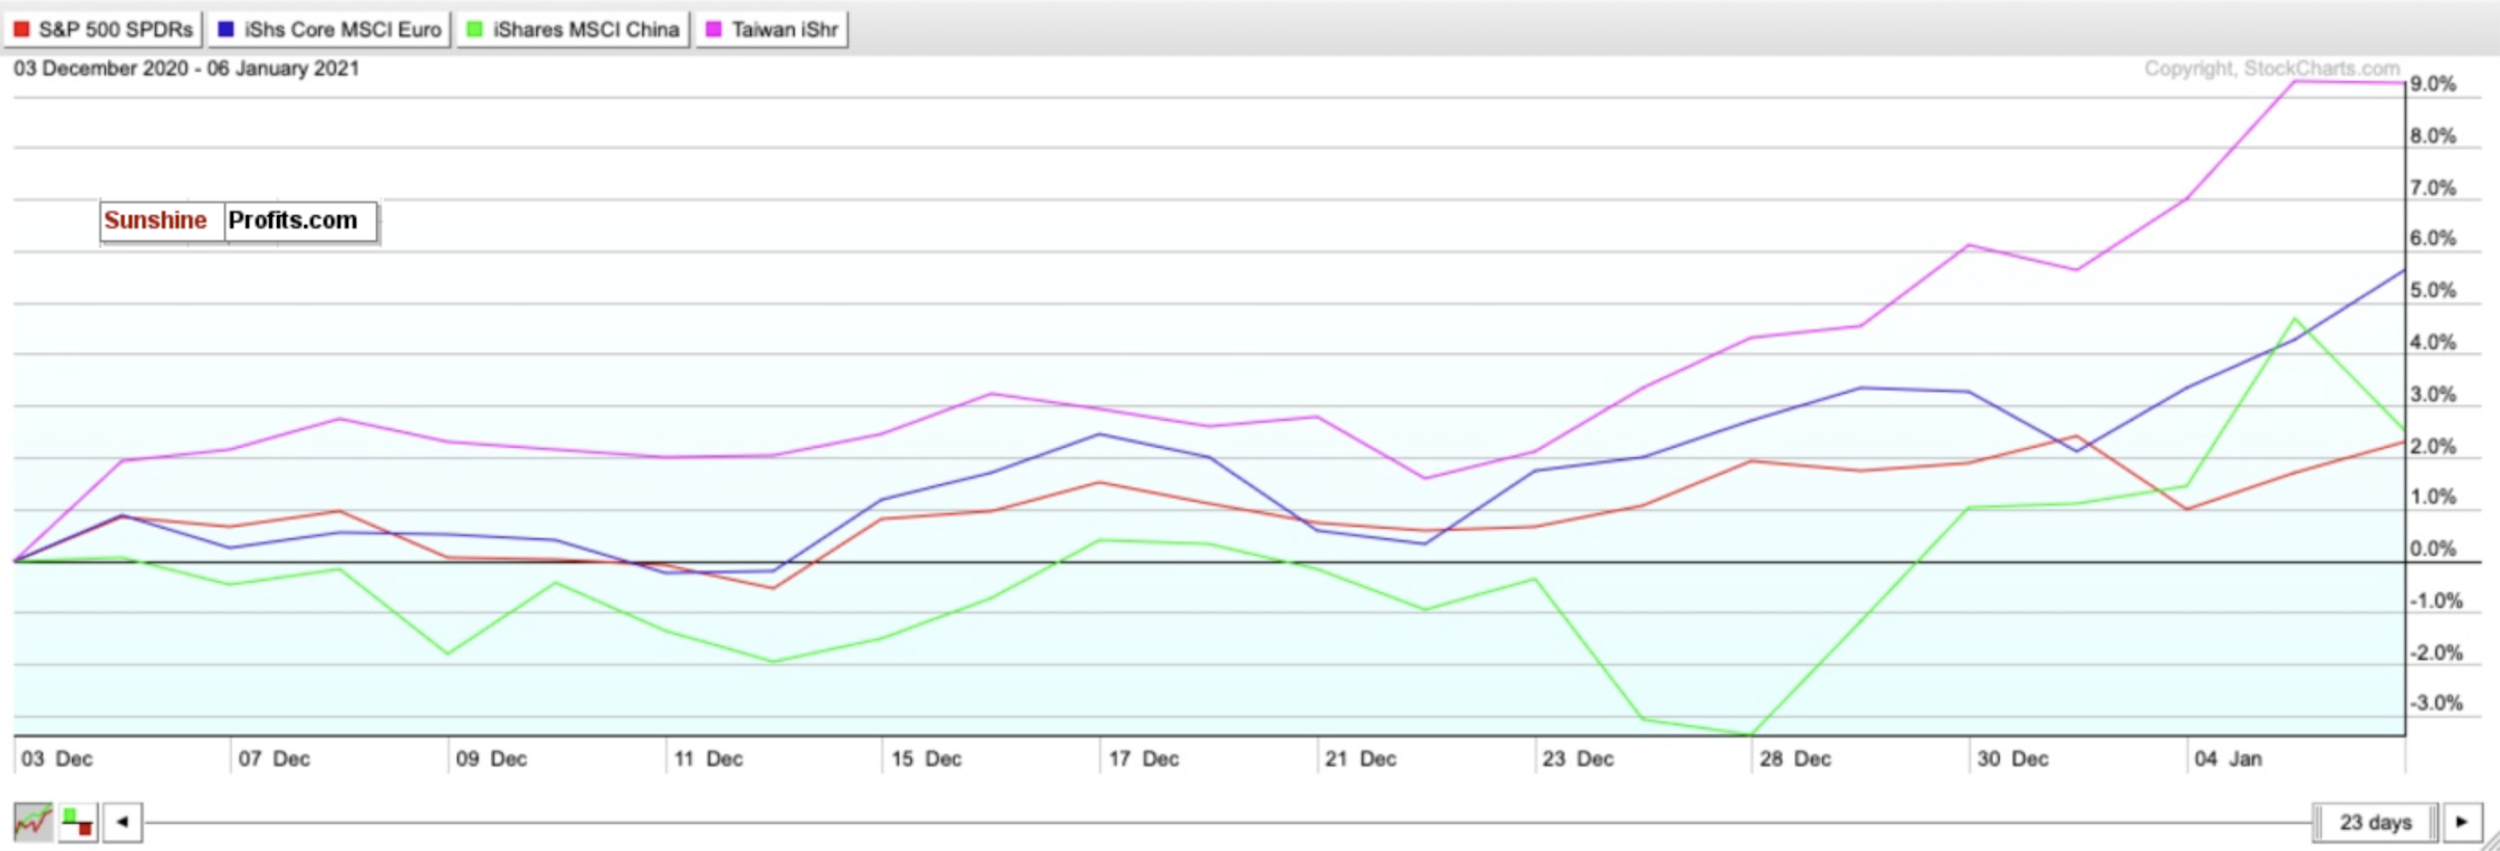Image resolution: width=2500 pixels, height=851 pixels.
Task: Click the Copyright StockCharts.com text
Action: coord(2271,68)
